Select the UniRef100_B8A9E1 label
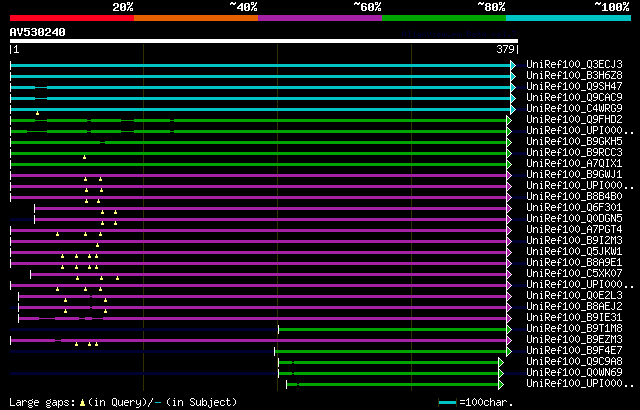The width and height of the screenshot is (640, 410). tap(574, 263)
